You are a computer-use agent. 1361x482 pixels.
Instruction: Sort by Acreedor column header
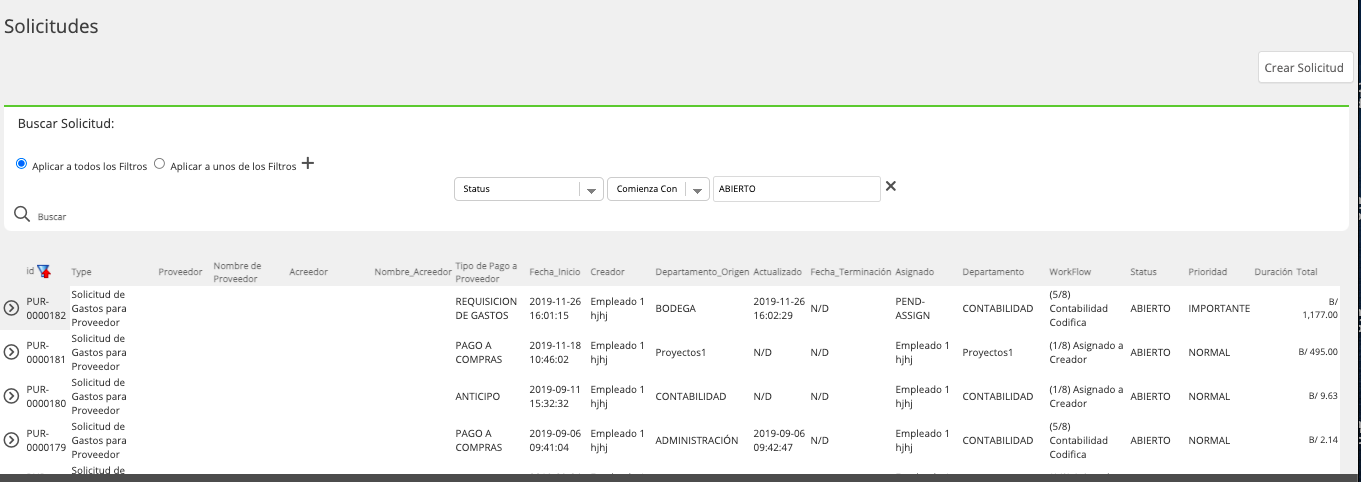click(x=308, y=272)
